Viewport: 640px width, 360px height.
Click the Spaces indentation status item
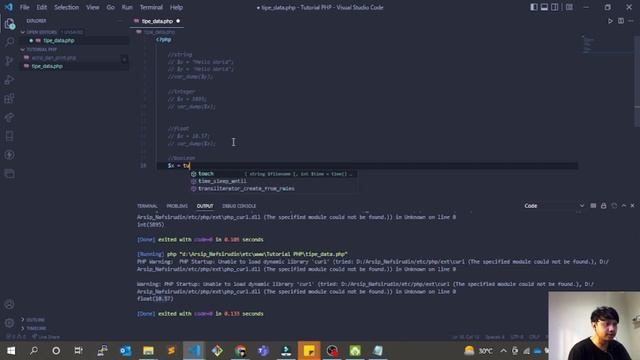click(495, 337)
